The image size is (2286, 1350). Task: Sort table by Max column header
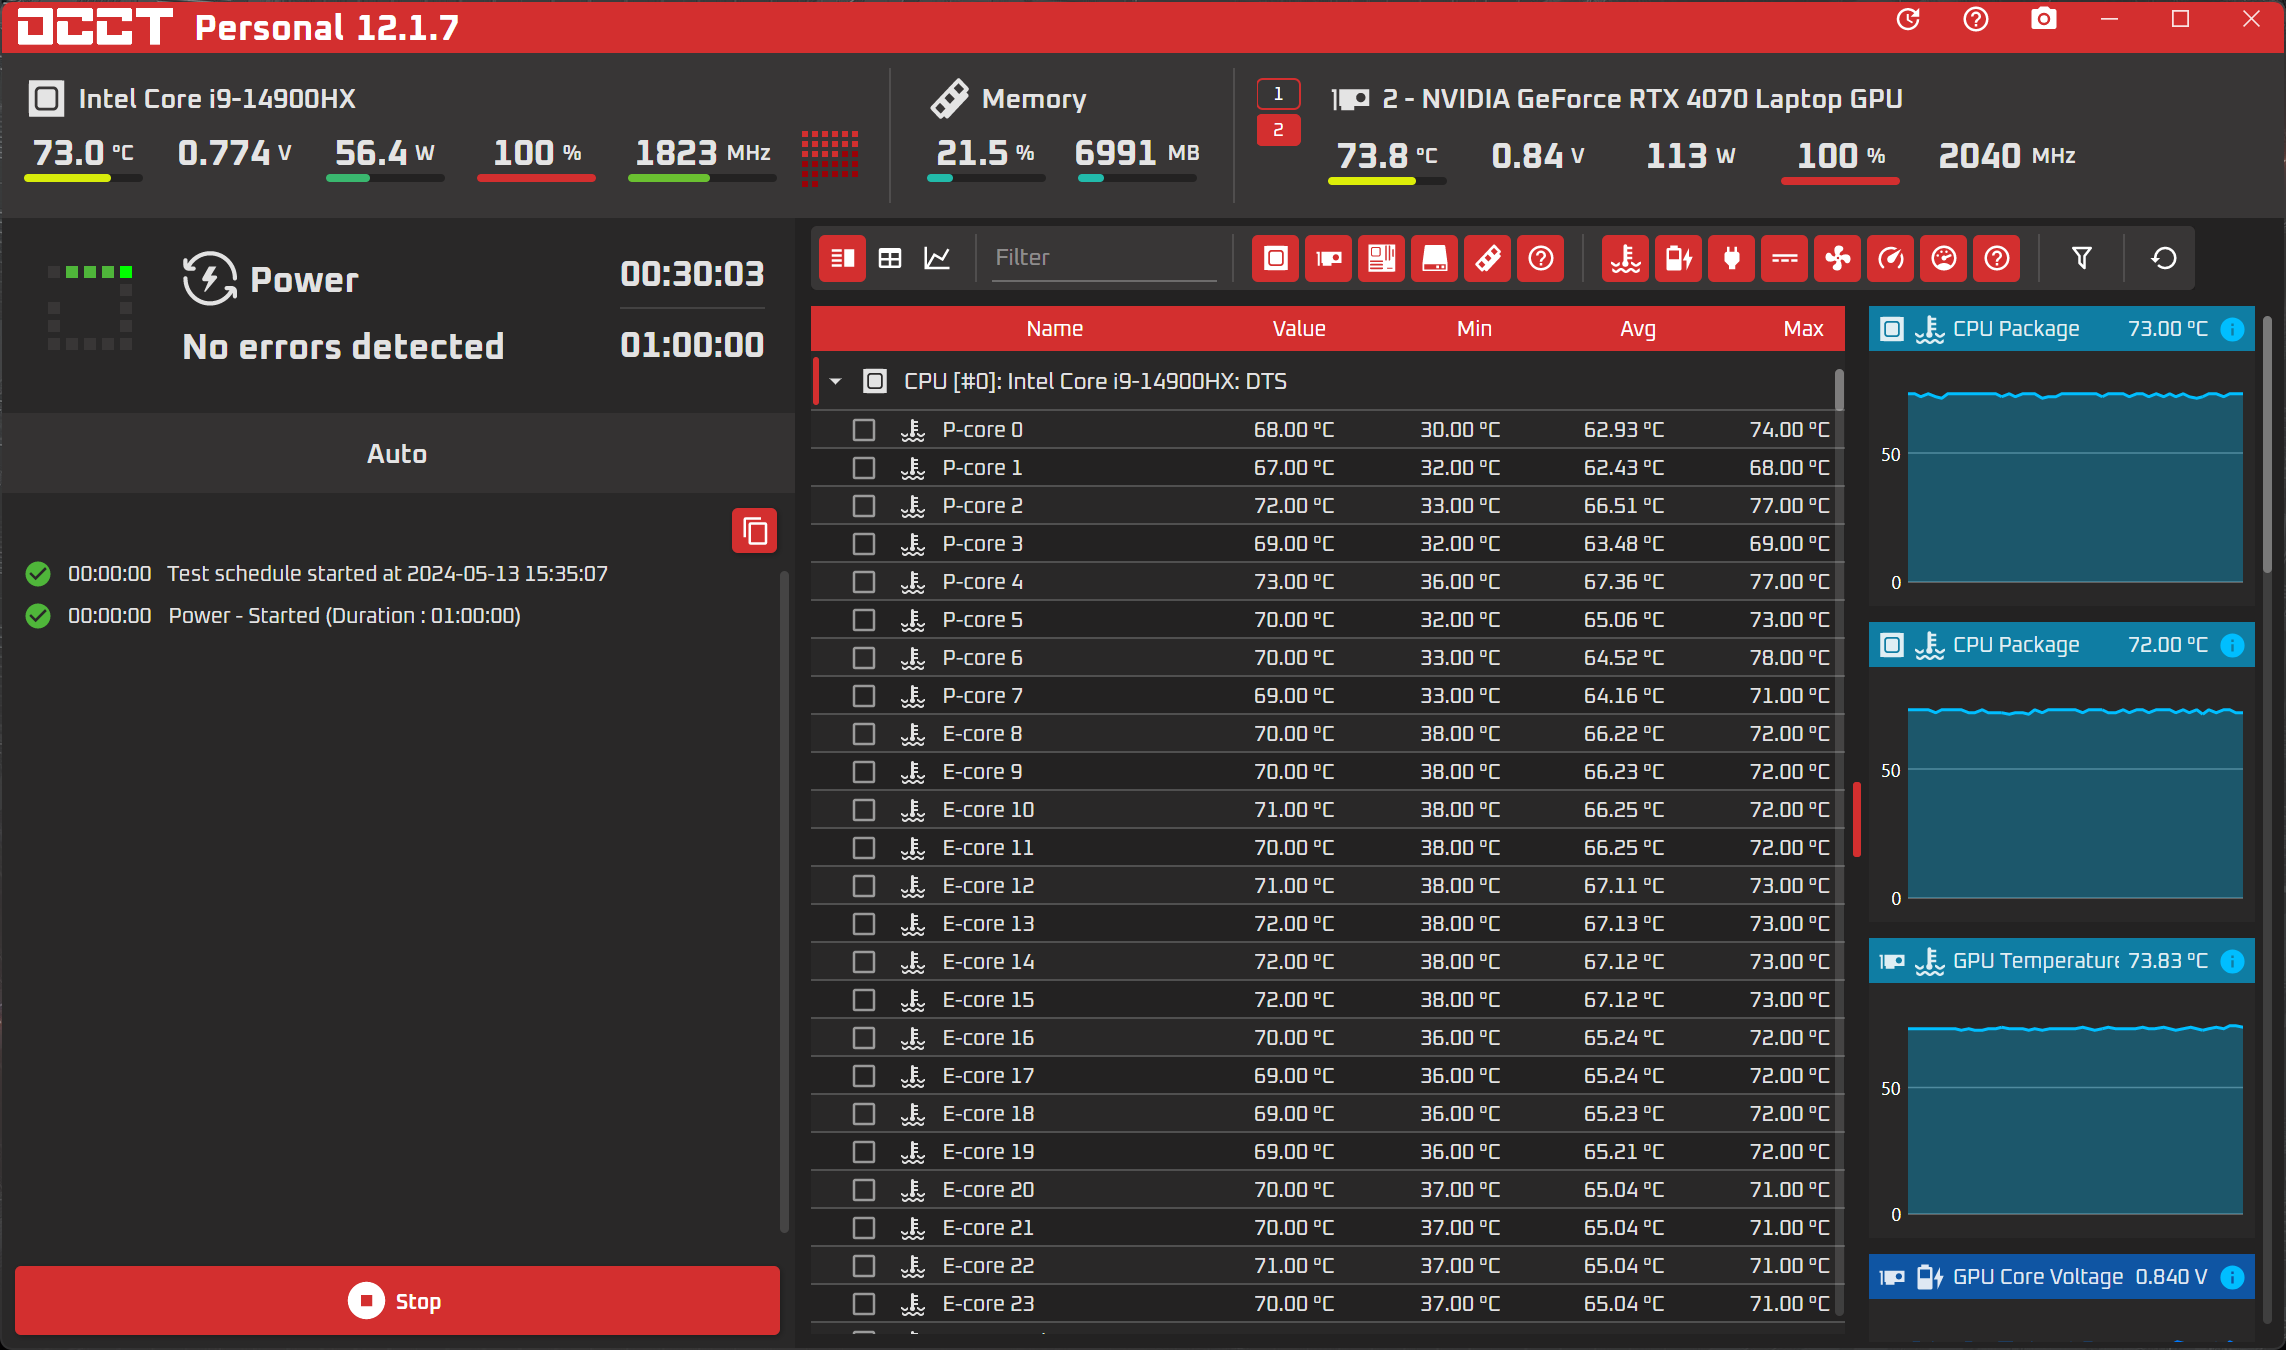point(1803,329)
